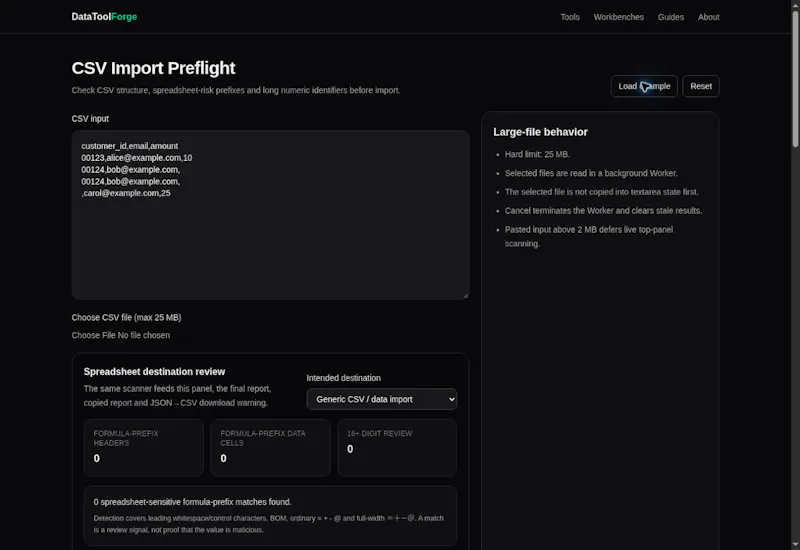Click the 'Hard limit: 25 MB.' bullet
Viewport: 800px width, 550px height.
[x=537, y=154]
